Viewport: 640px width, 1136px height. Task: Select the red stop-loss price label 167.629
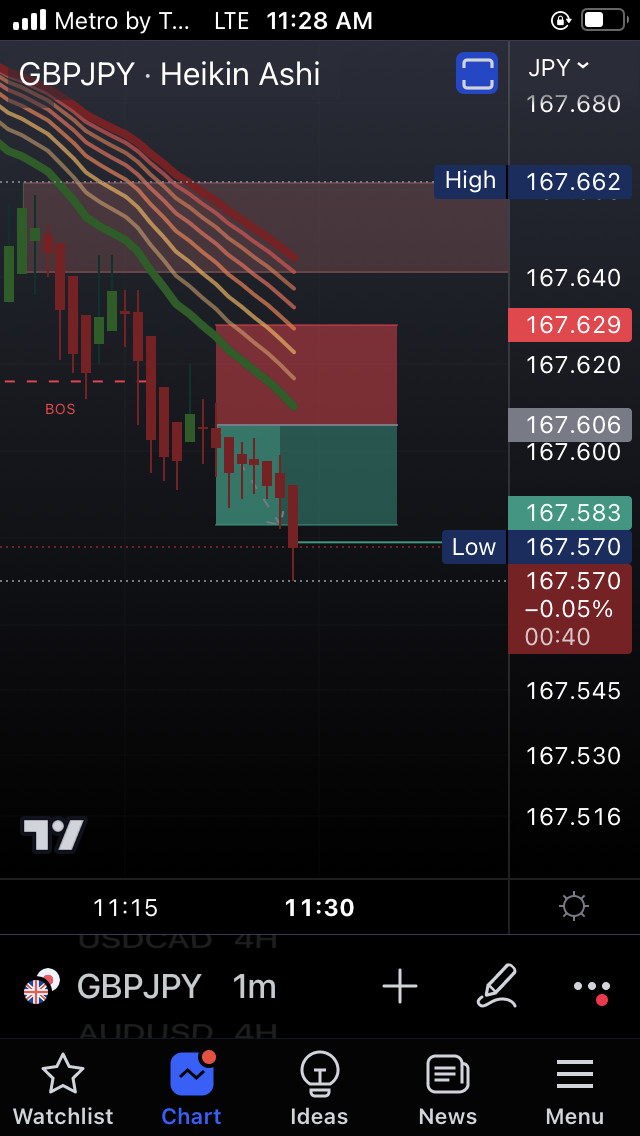(570, 325)
